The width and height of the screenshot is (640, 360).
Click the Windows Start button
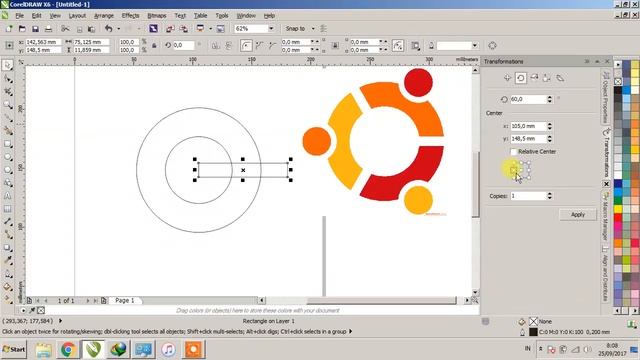pos(13,349)
